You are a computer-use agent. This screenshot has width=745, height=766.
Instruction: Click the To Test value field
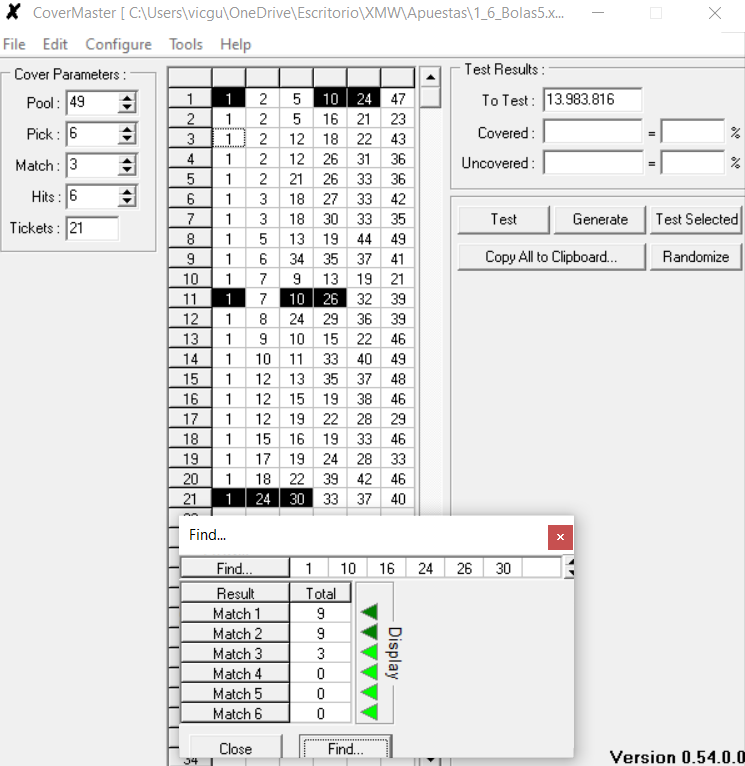pyautogui.click(x=592, y=100)
